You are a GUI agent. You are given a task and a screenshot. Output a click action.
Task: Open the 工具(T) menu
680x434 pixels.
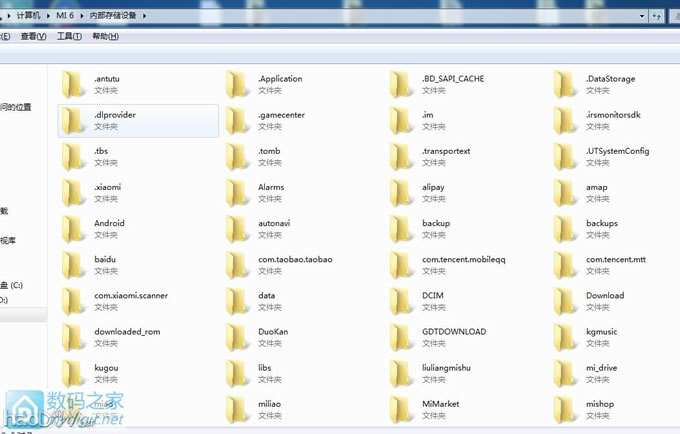[69, 37]
